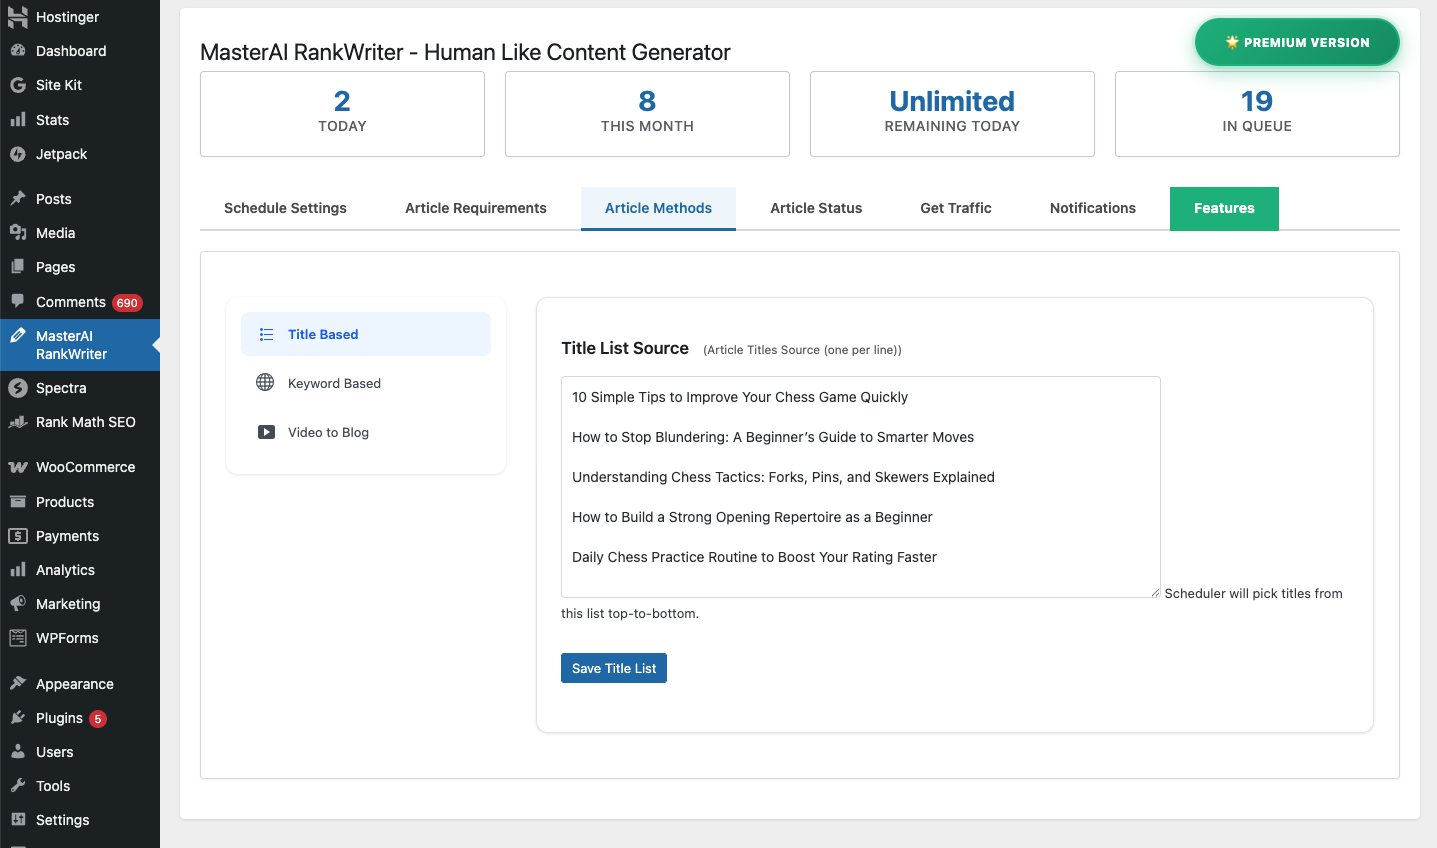The image size is (1437, 848).
Task: Click the Comments speech bubble icon
Action: 18,301
